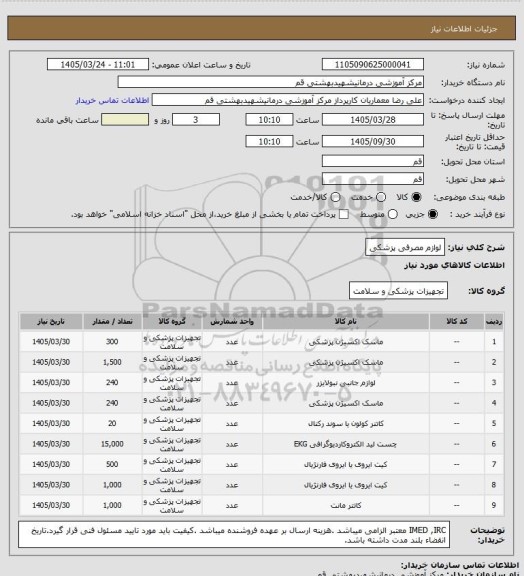Click the 1405/09/30 price validity date field
The image size is (524, 576).
click(x=373, y=141)
